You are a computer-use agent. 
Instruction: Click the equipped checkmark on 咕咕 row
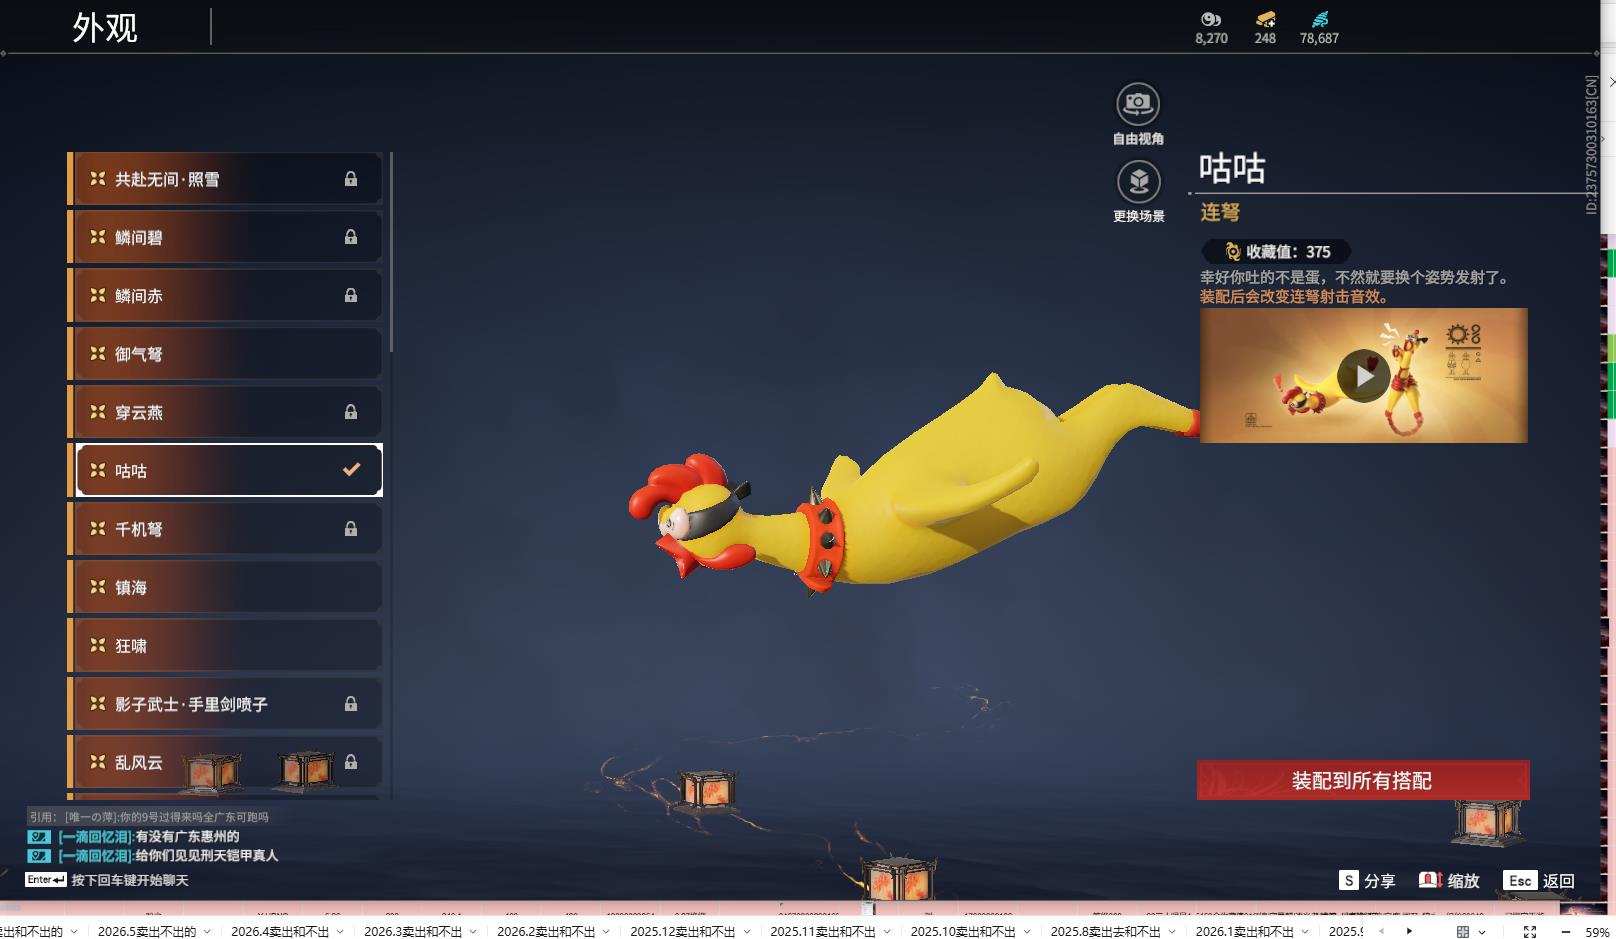pyautogui.click(x=351, y=469)
